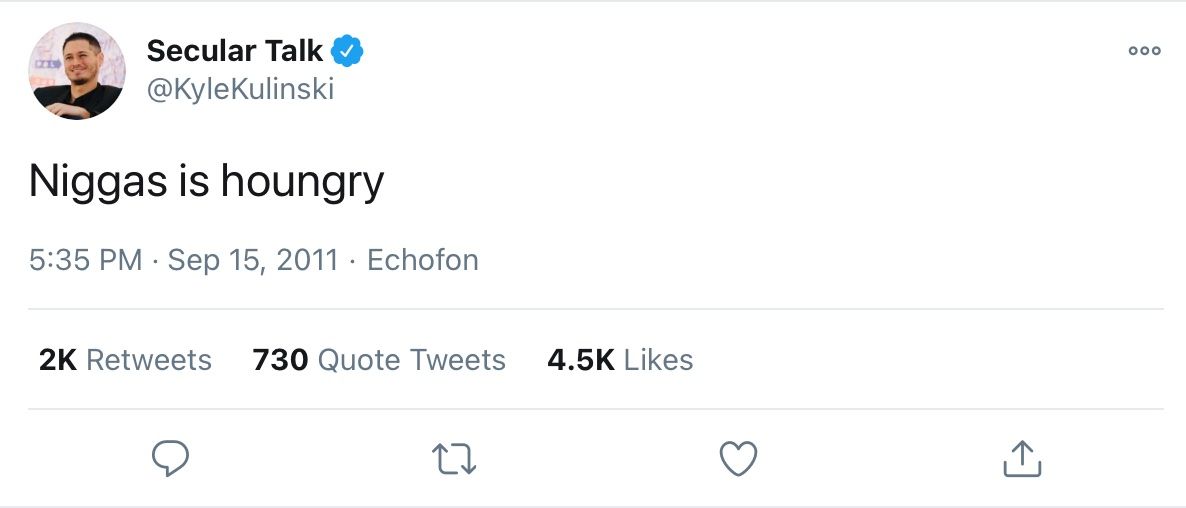Click the share upload icon
Screen dimensions: 1186x508
point(1021,459)
